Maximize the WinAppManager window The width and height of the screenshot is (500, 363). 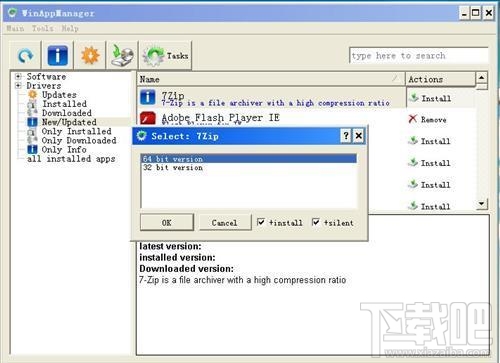tap(476, 13)
